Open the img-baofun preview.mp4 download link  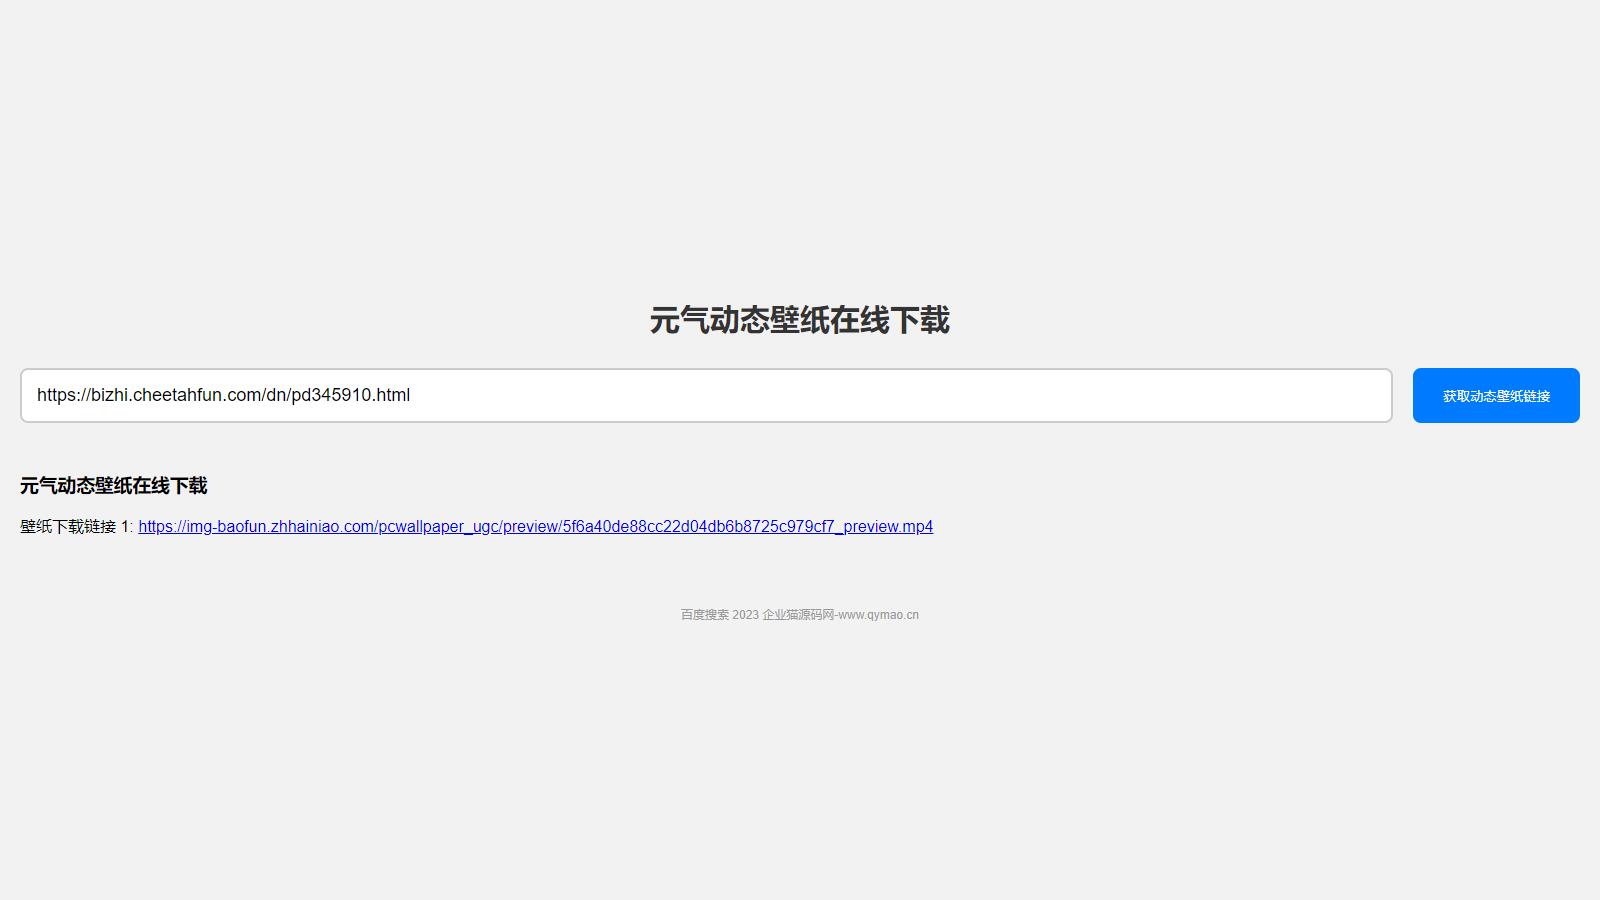535,527
